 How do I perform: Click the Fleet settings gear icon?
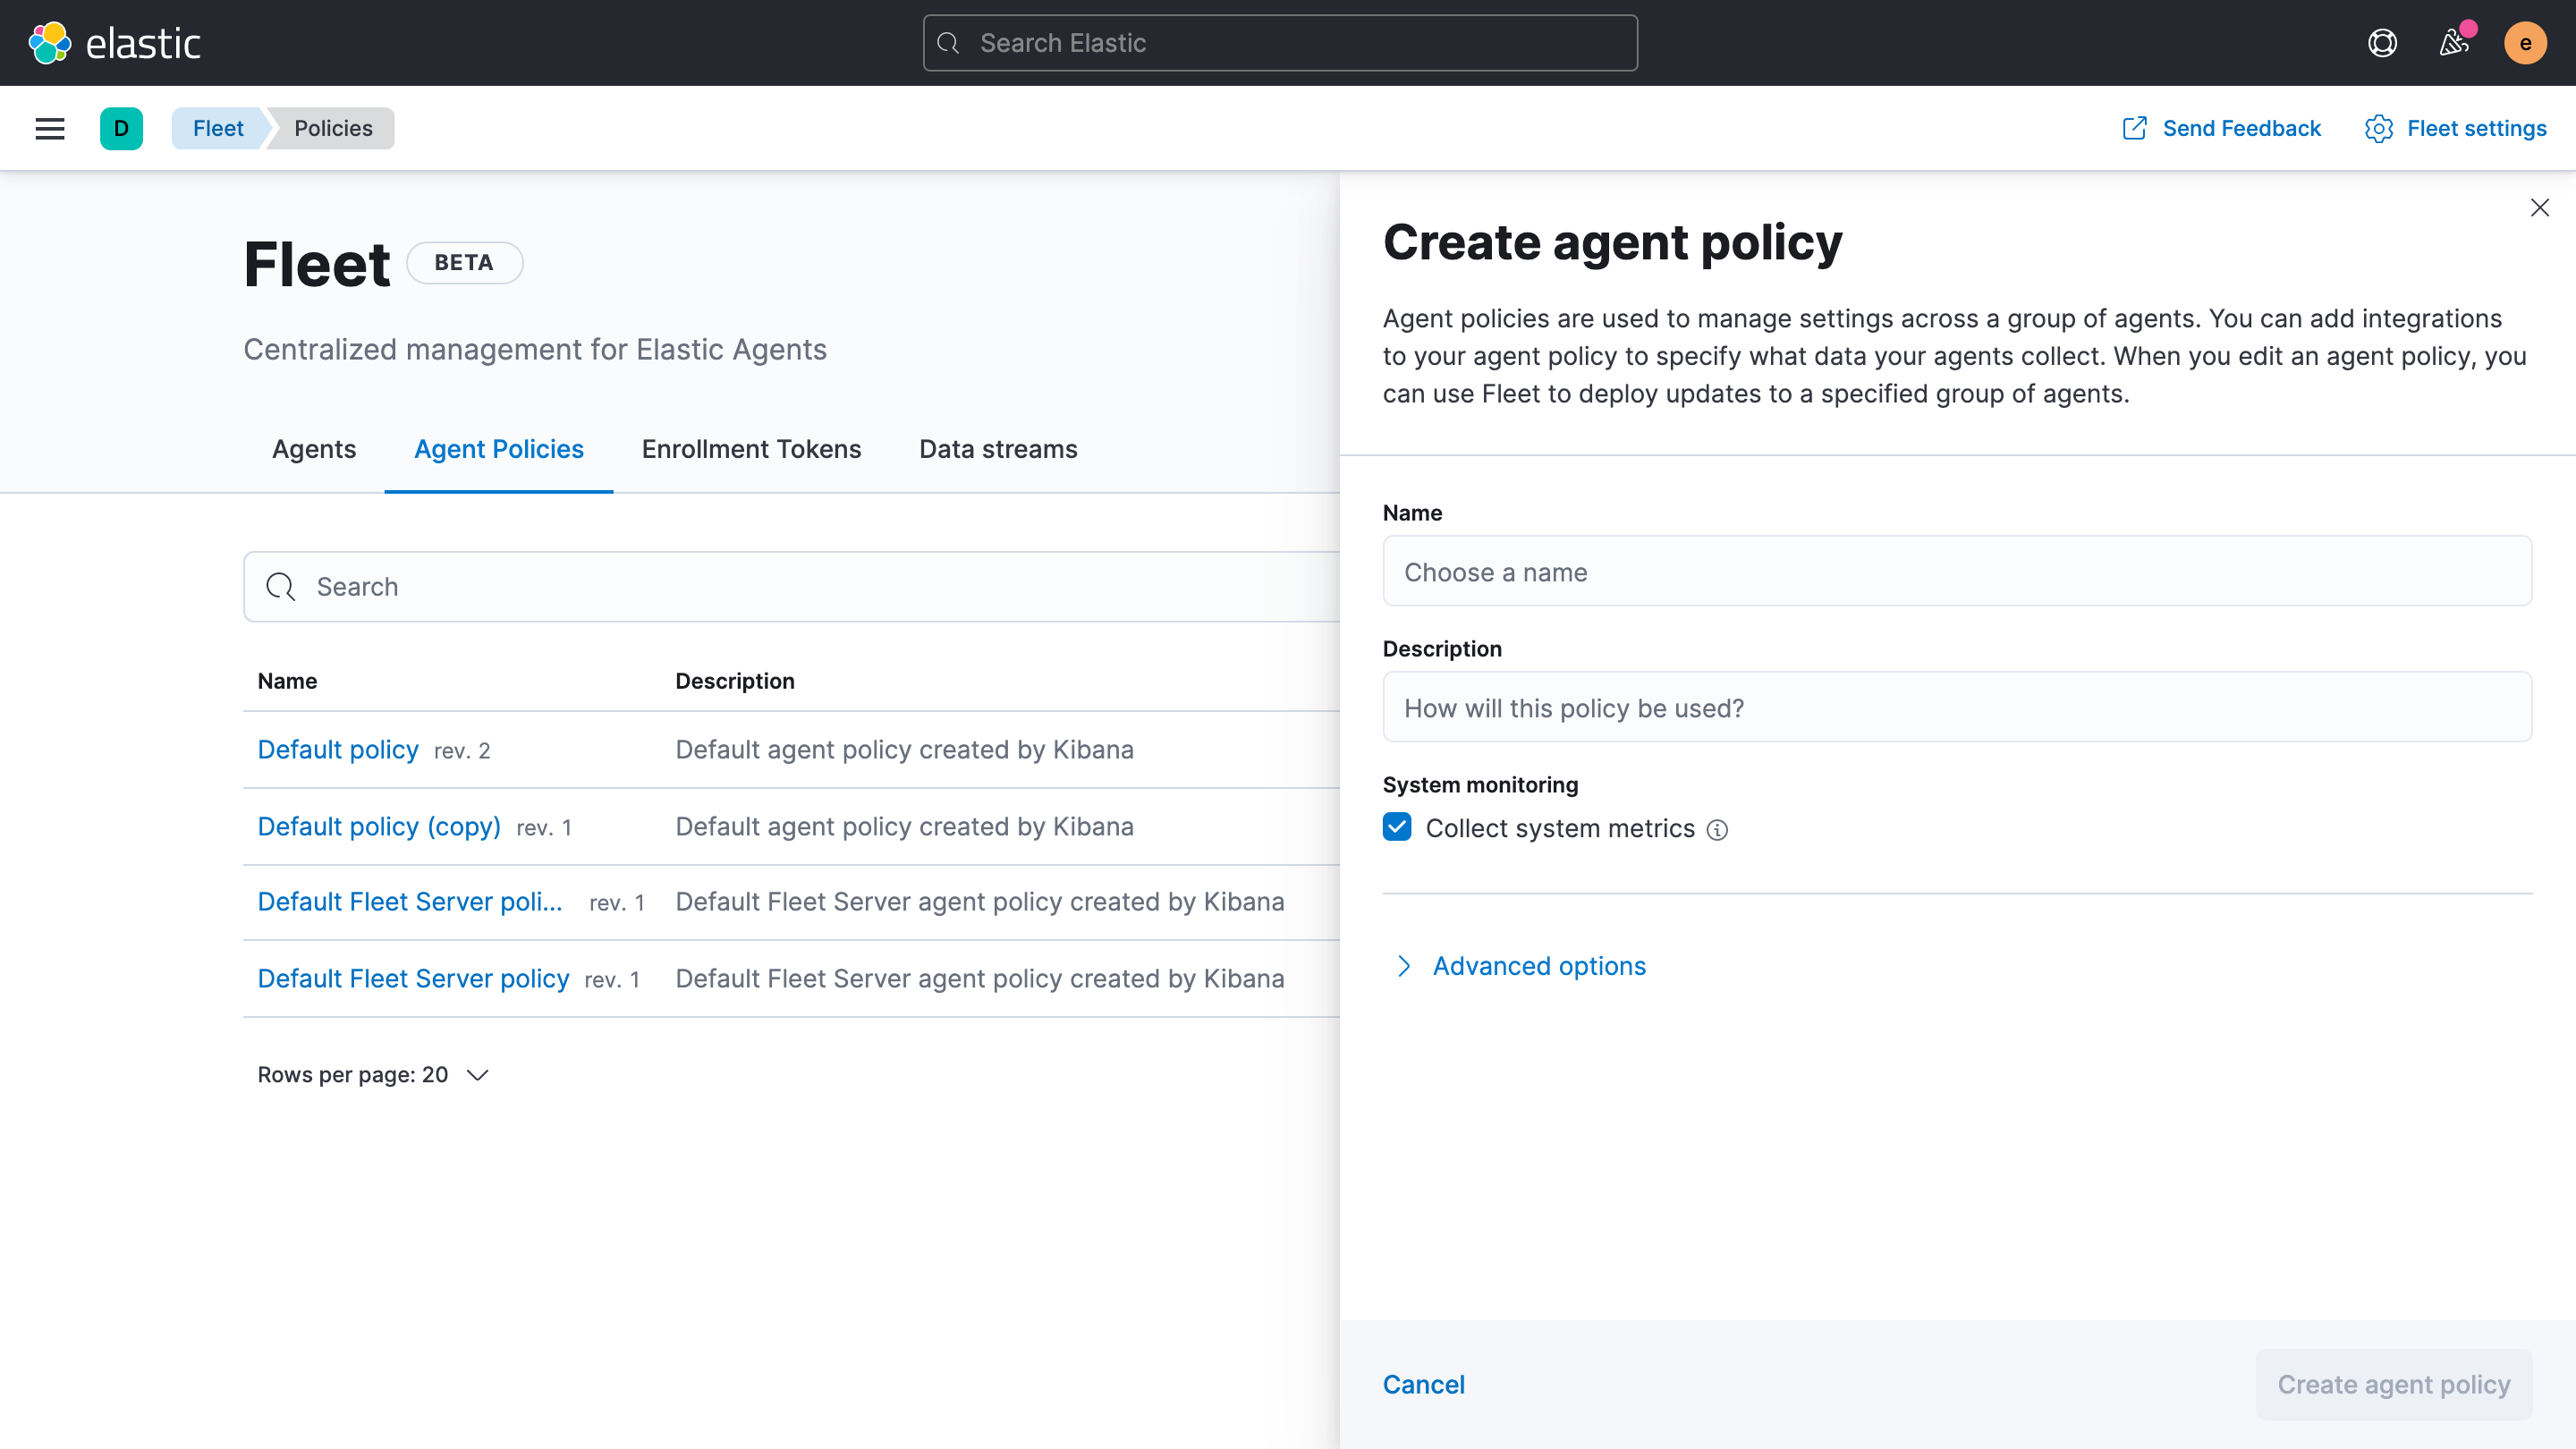tap(2378, 128)
